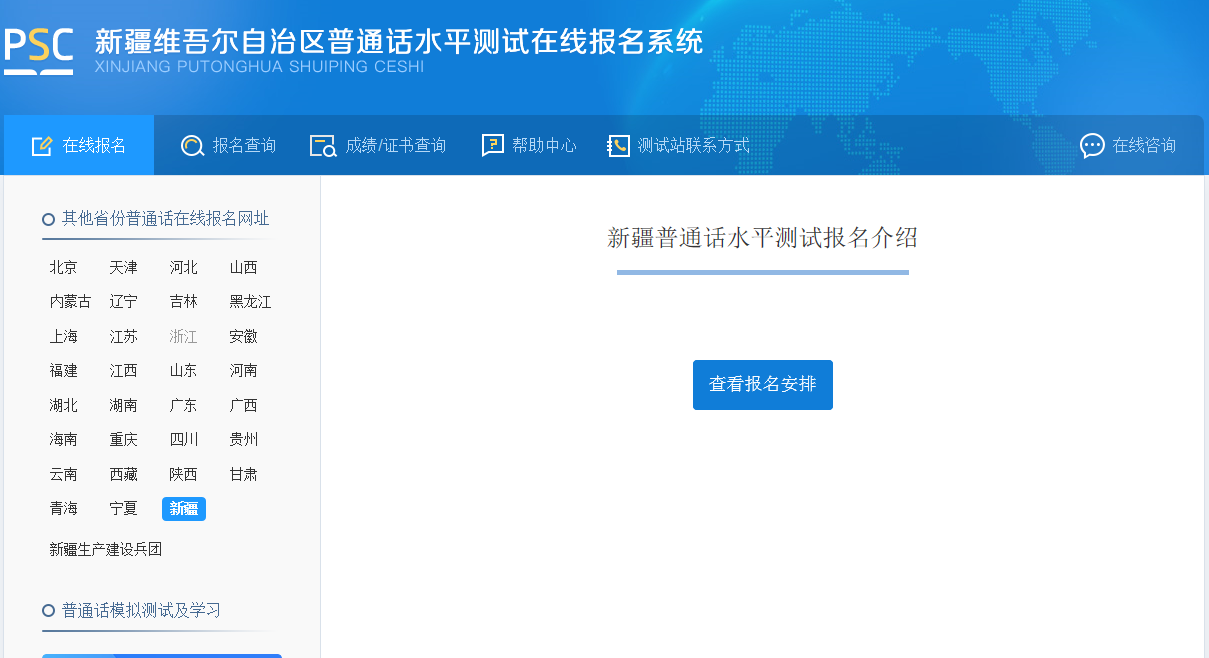The image size is (1209, 658).
Task: Click the 成绩/证书查询 search icon
Action: (323, 146)
